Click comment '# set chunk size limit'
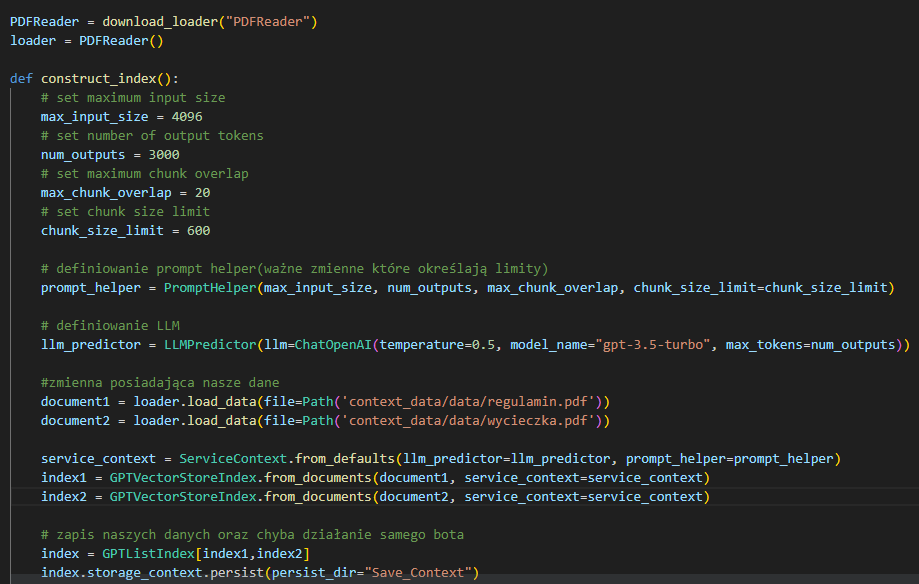The width and height of the screenshot is (919, 584). (125, 212)
